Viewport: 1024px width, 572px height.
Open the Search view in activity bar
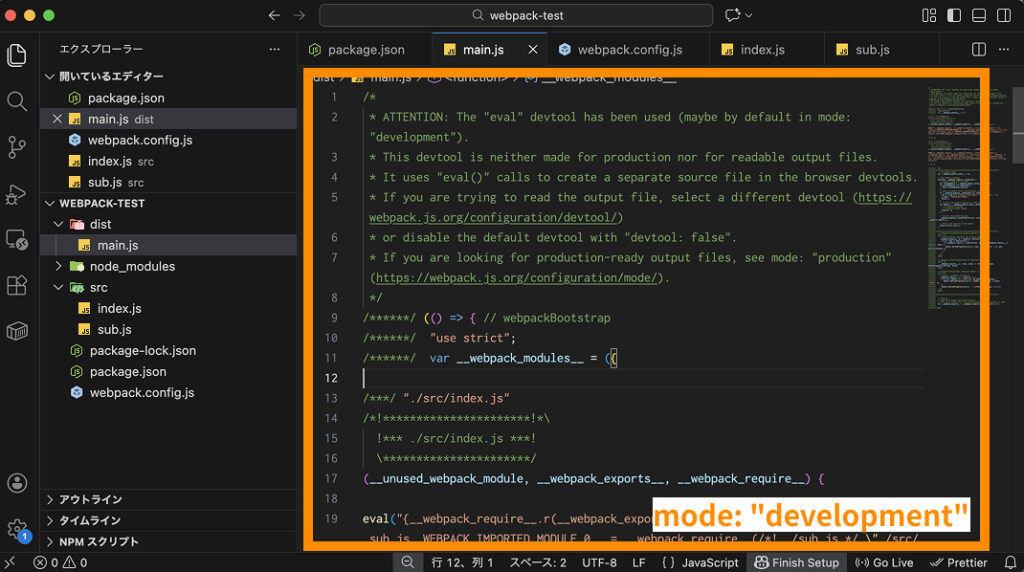pos(17,101)
